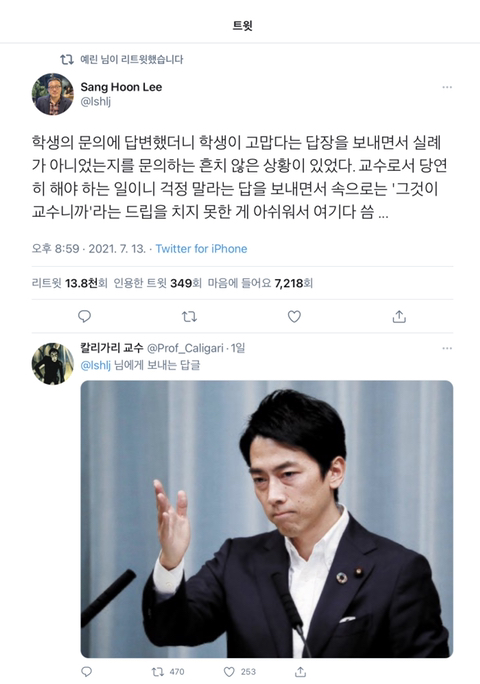The height and width of the screenshot is (684, 480).
Task: Open the 칼리가리 교수 avatar
Action: click(53, 363)
